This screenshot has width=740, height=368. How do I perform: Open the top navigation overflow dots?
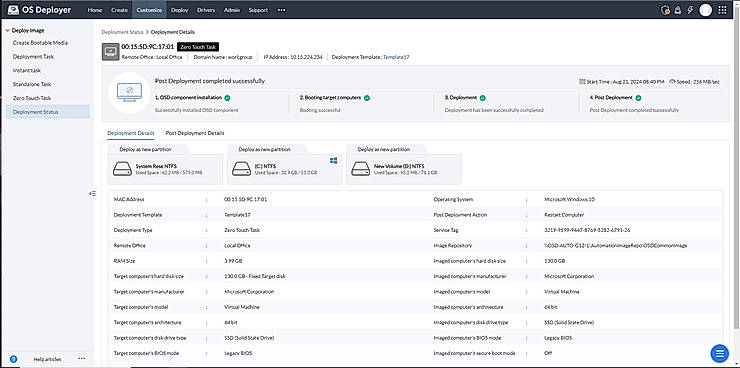[281, 10]
